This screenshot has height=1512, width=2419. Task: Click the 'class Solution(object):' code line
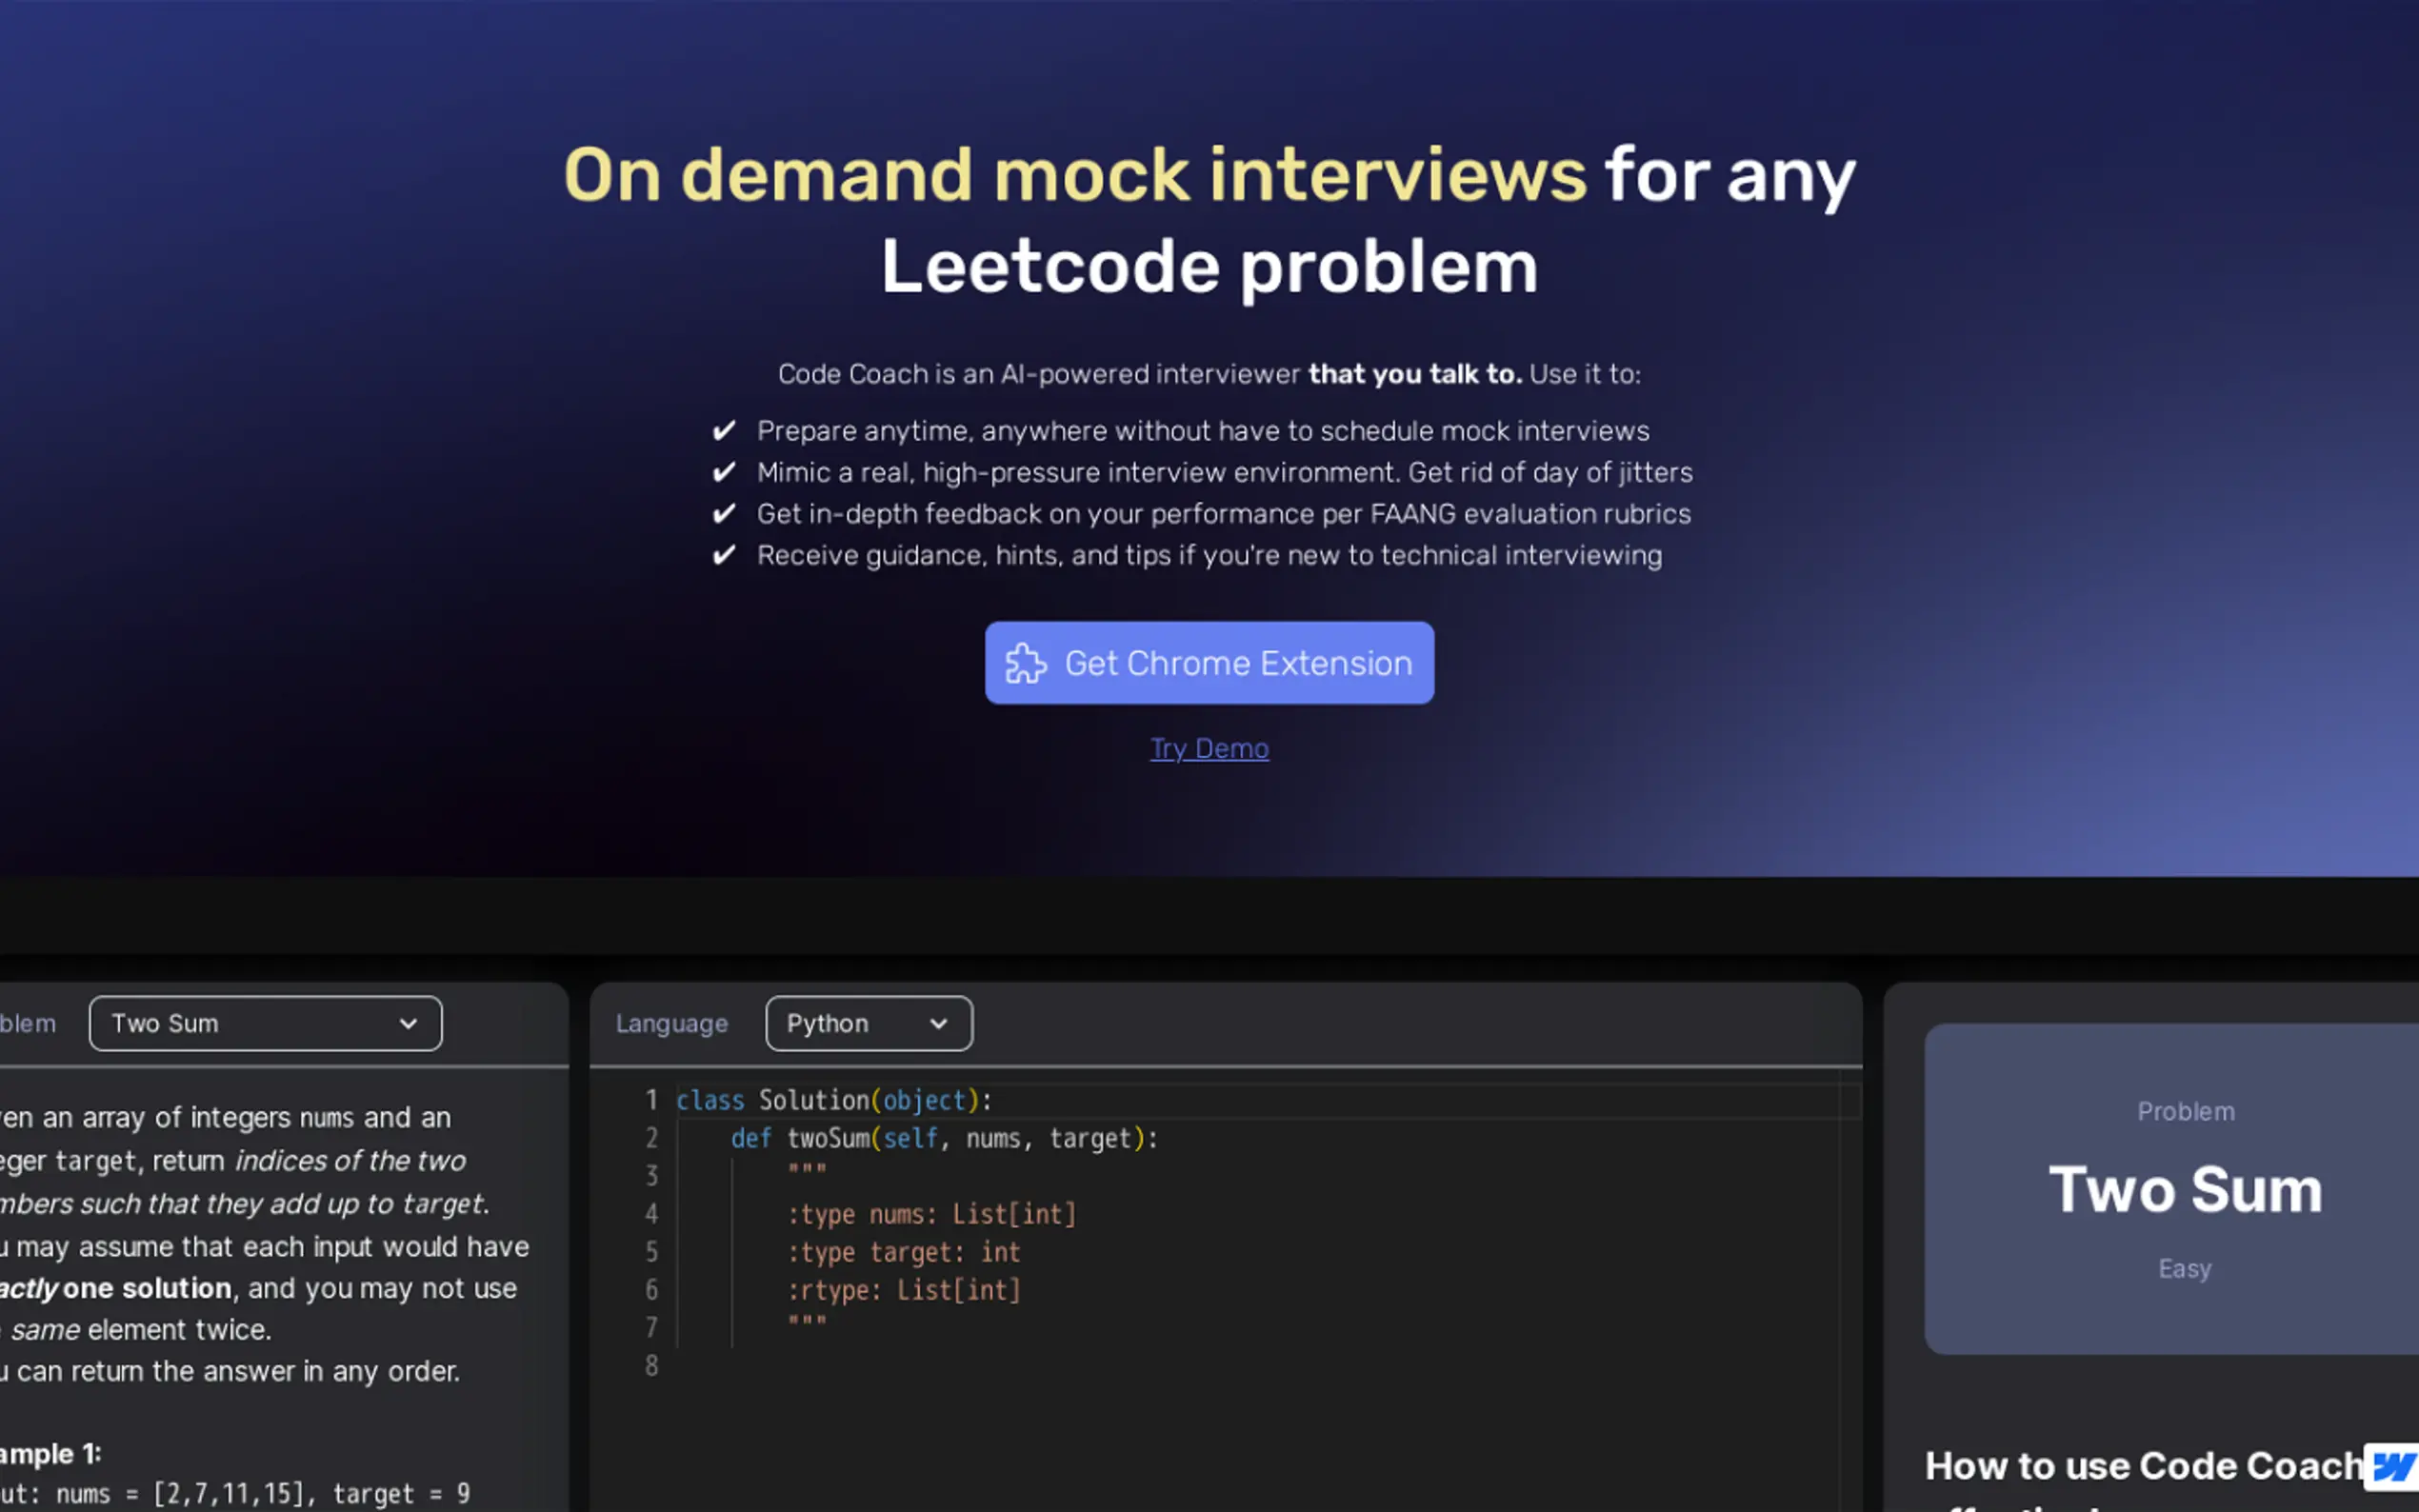click(x=833, y=1100)
